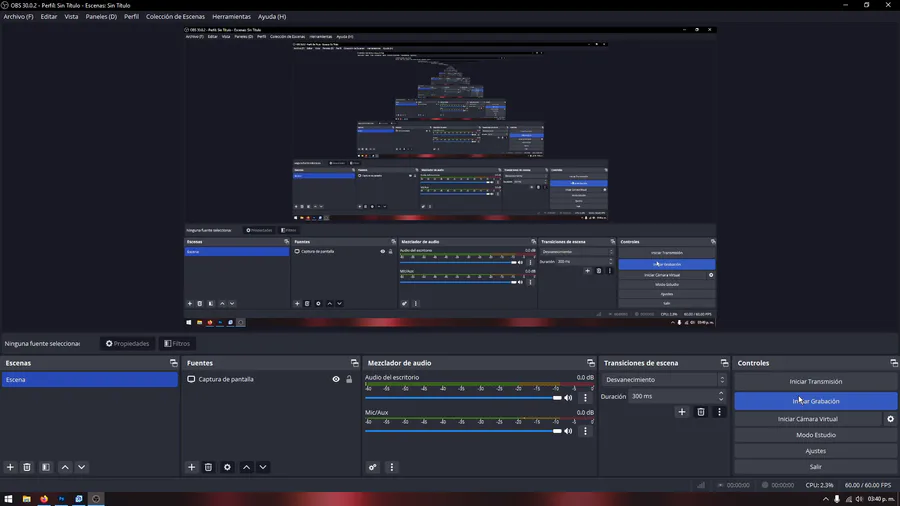The height and width of the screenshot is (506, 900).
Task: Click Iniciar Cámara Virtual button
Action: click(x=808, y=419)
